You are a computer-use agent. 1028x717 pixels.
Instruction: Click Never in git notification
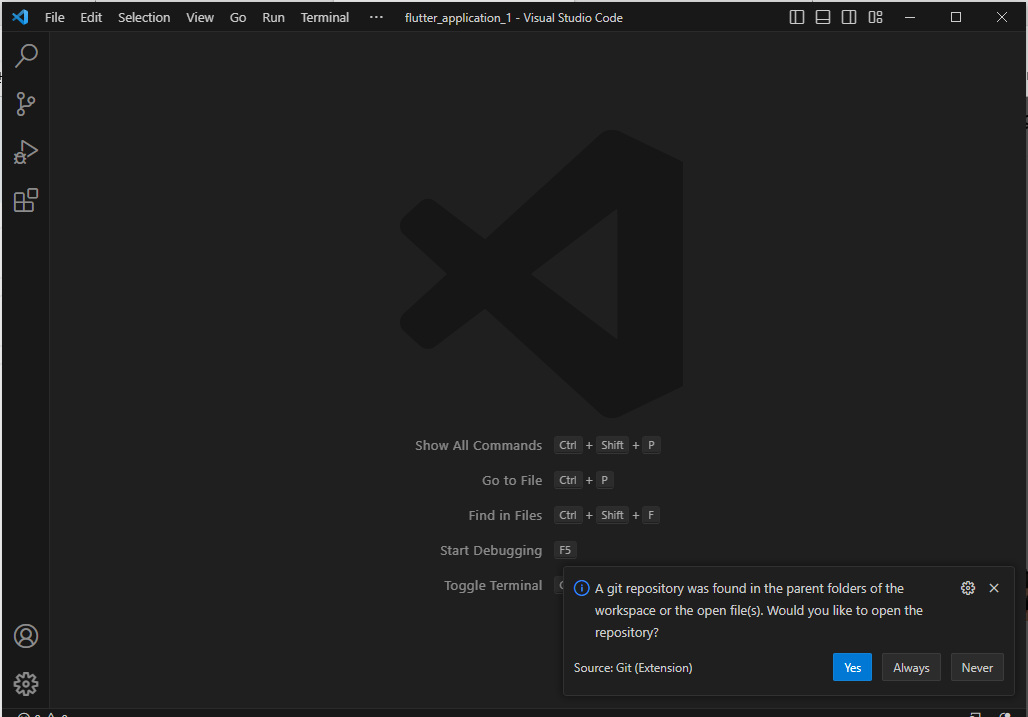(977, 667)
